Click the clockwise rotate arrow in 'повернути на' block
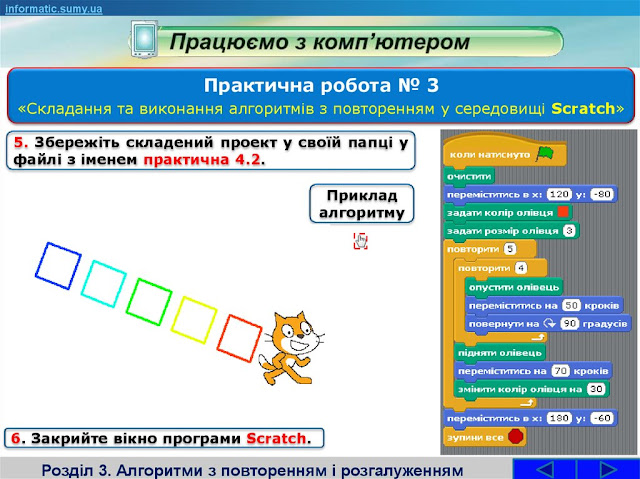Viewport: 640px width, 479px height. (550, 324)
